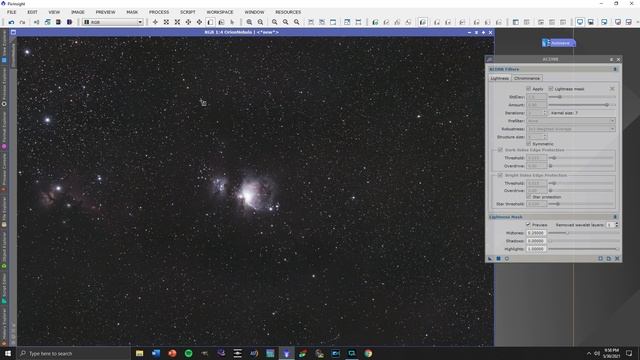Click the Apply square icon in ACDNR
The height and width of the screenshot is (360, 640).
[498, 258]
